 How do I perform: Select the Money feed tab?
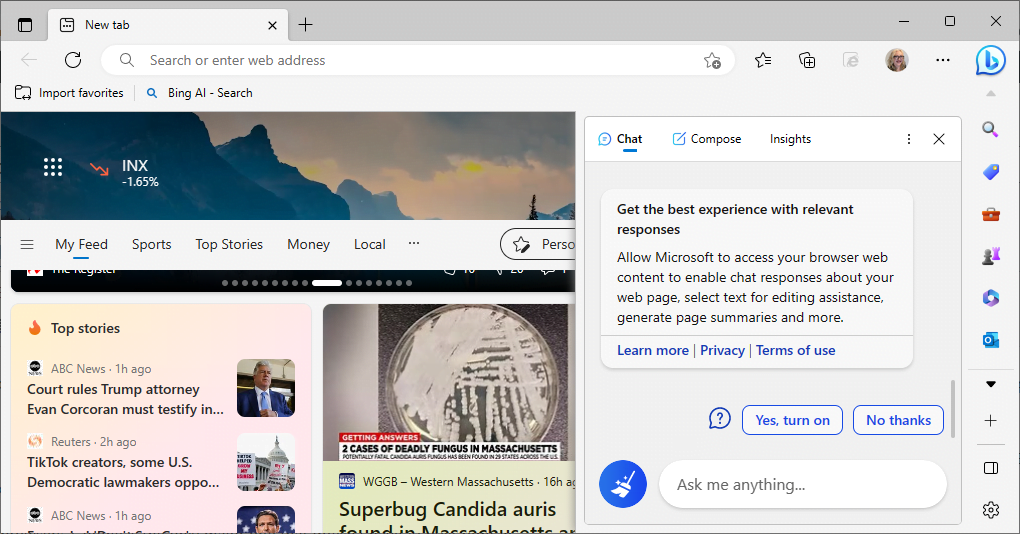[308, 245]
